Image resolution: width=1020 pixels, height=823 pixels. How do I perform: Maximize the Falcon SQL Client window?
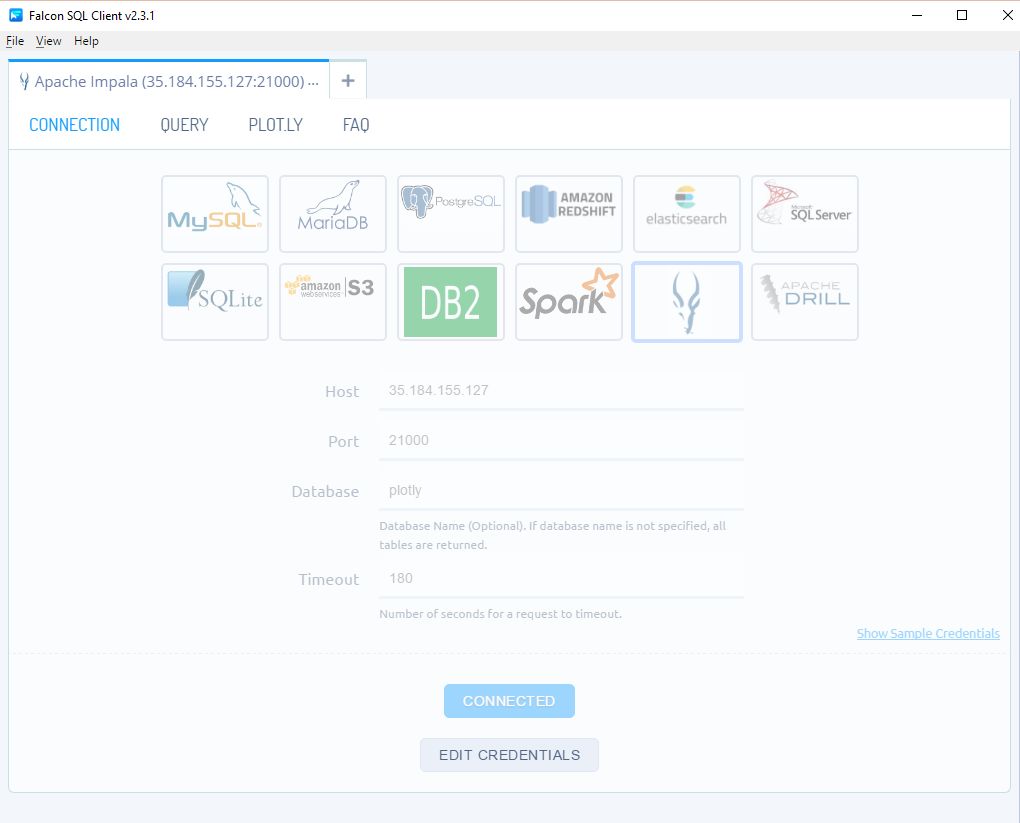962,15
